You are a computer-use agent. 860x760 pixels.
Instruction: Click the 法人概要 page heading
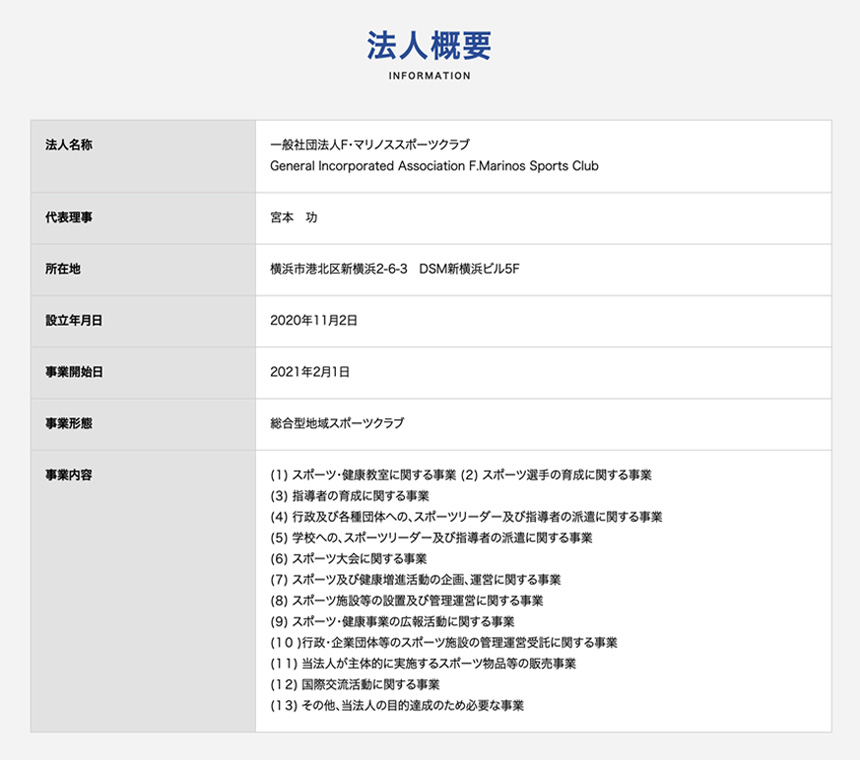click(x=429, y=46)
